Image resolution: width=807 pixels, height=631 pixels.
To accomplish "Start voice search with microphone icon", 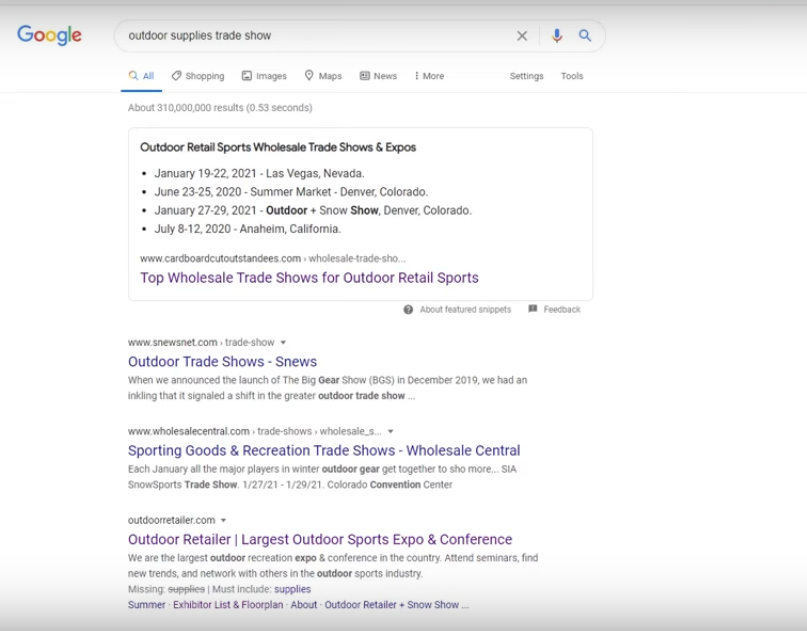I will [557, 36].
